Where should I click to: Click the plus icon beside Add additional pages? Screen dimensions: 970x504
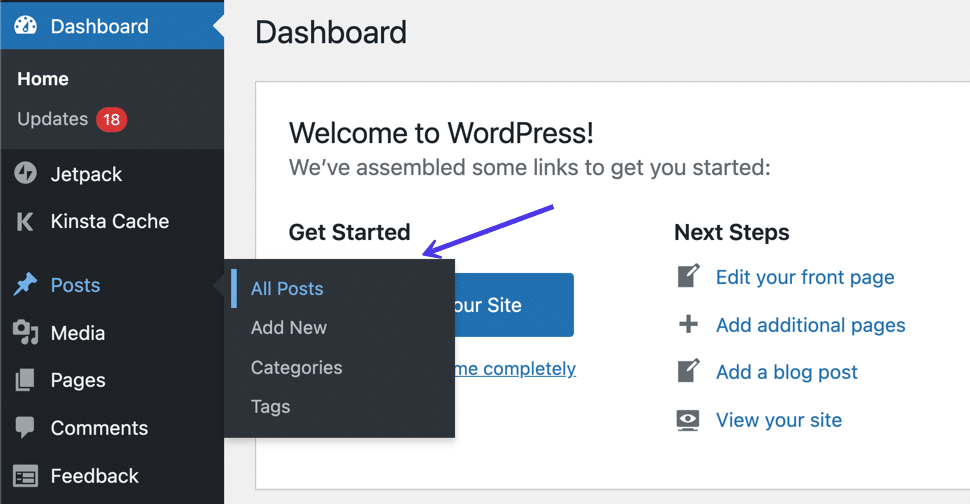tap(688, 325)
